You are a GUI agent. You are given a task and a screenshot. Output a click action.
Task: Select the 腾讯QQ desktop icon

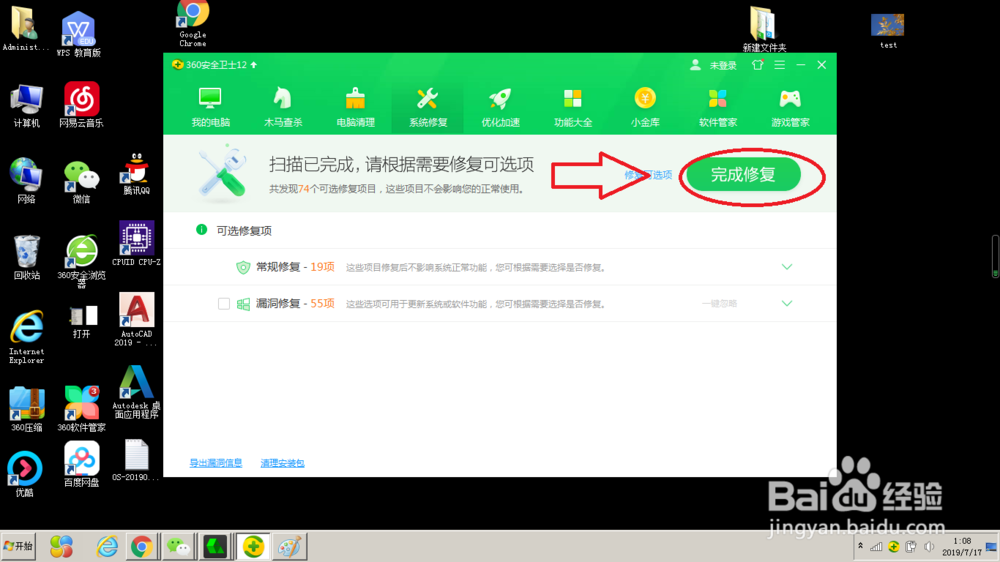pyautogui.click(x=136, y=174)
